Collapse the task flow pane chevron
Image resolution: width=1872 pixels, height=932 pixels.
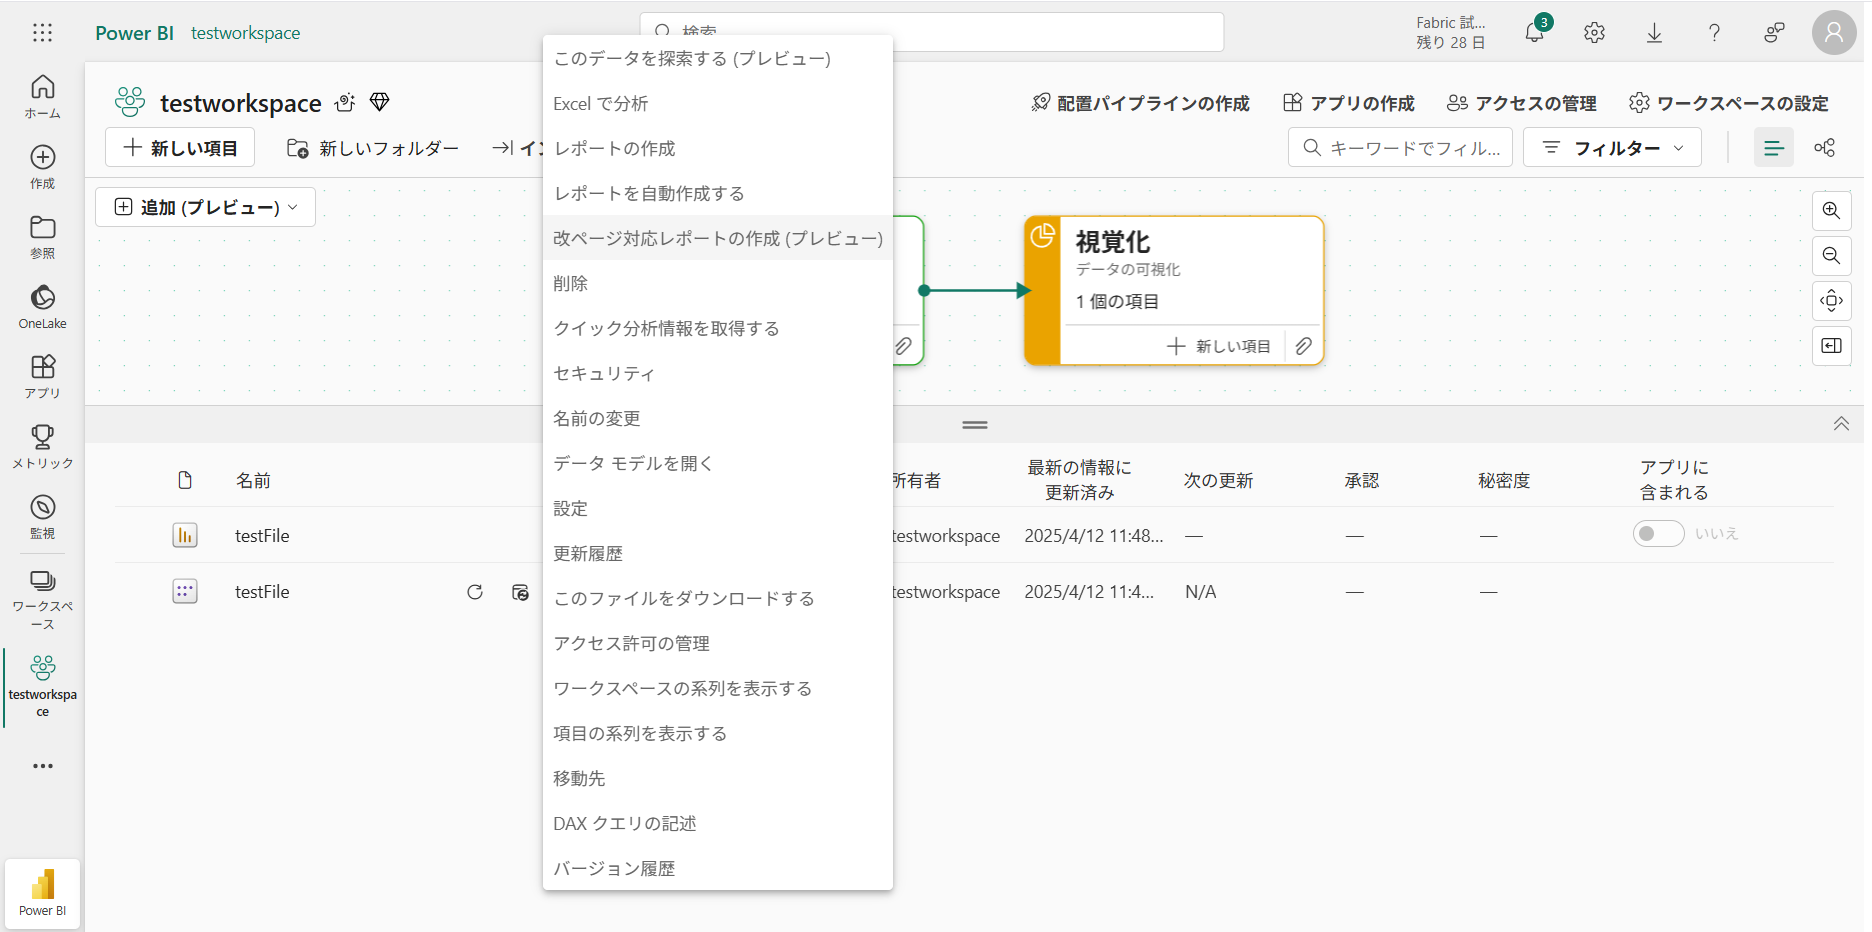[x=1841, y=424]
